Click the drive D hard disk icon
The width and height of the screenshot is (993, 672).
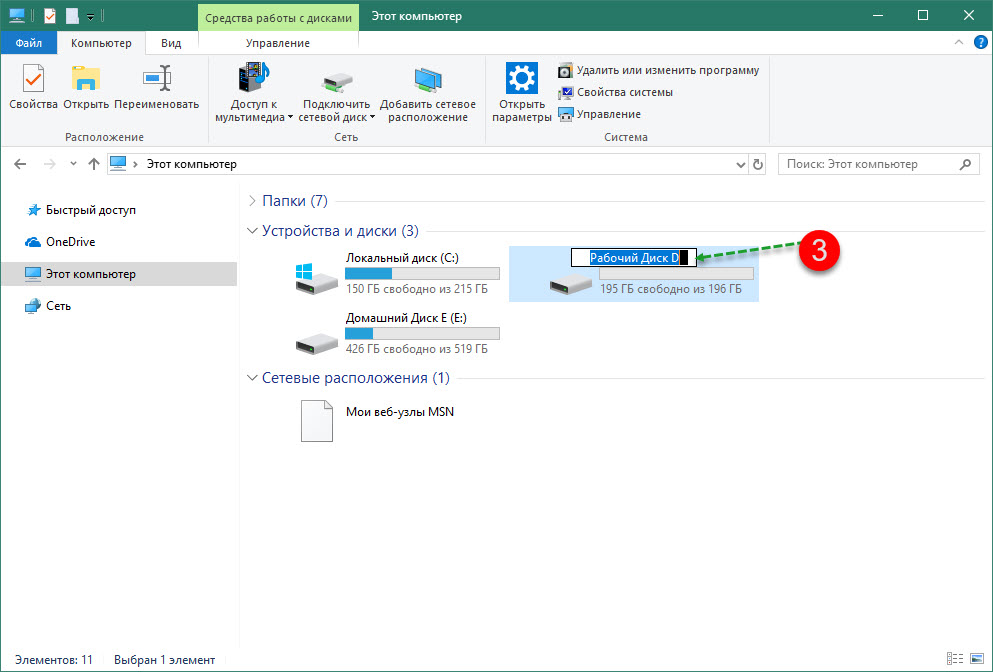point(571,284)
